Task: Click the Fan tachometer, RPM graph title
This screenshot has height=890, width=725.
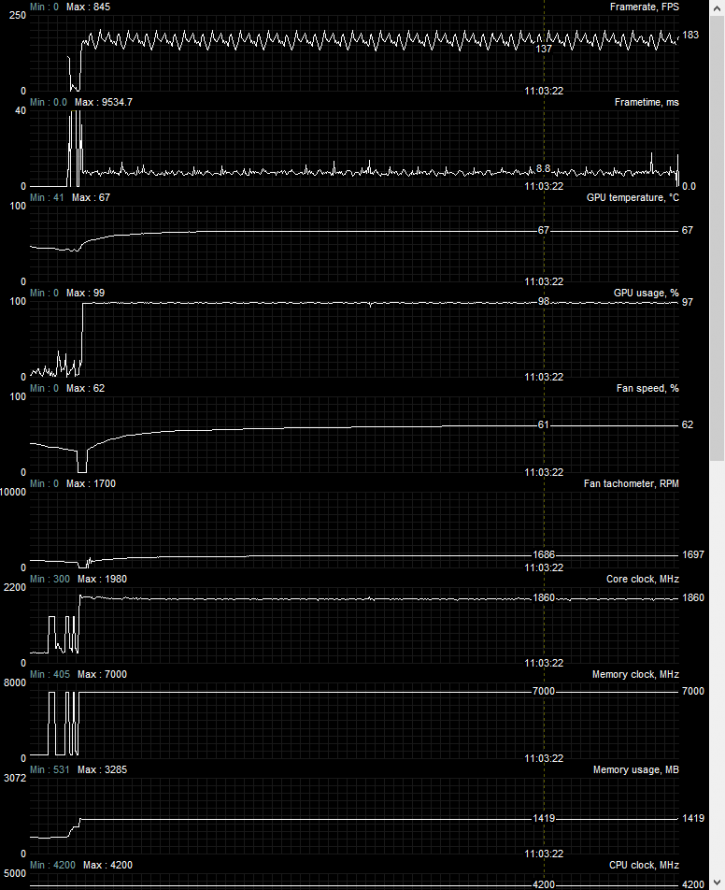Action: coord(631,484)
